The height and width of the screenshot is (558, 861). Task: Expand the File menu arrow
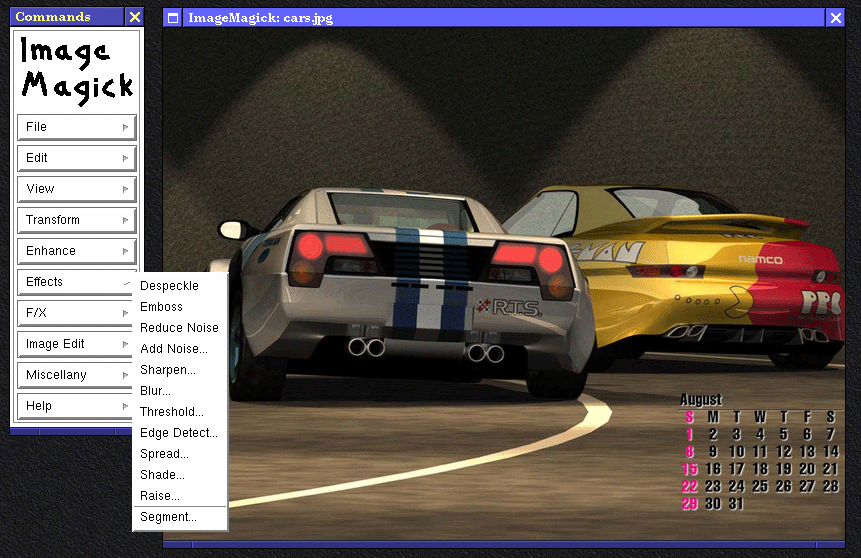(125, 127)
